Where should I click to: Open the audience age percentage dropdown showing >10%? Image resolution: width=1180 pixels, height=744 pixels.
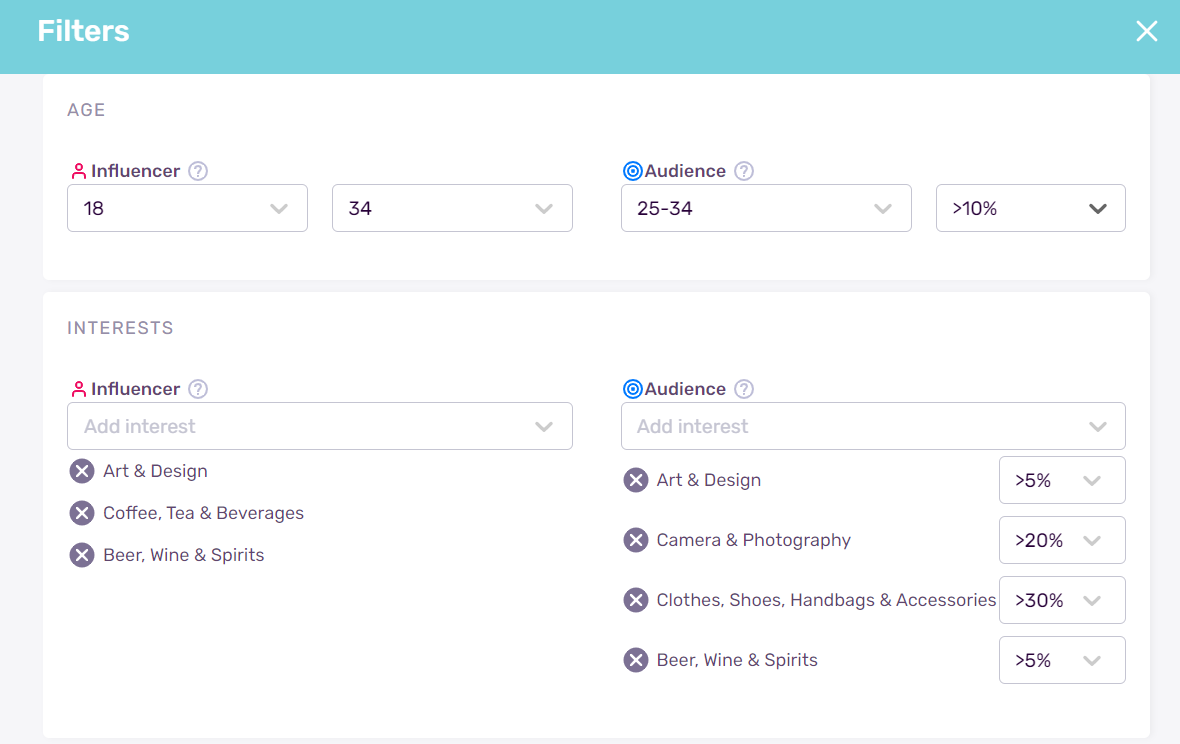tap(1030, 208)
